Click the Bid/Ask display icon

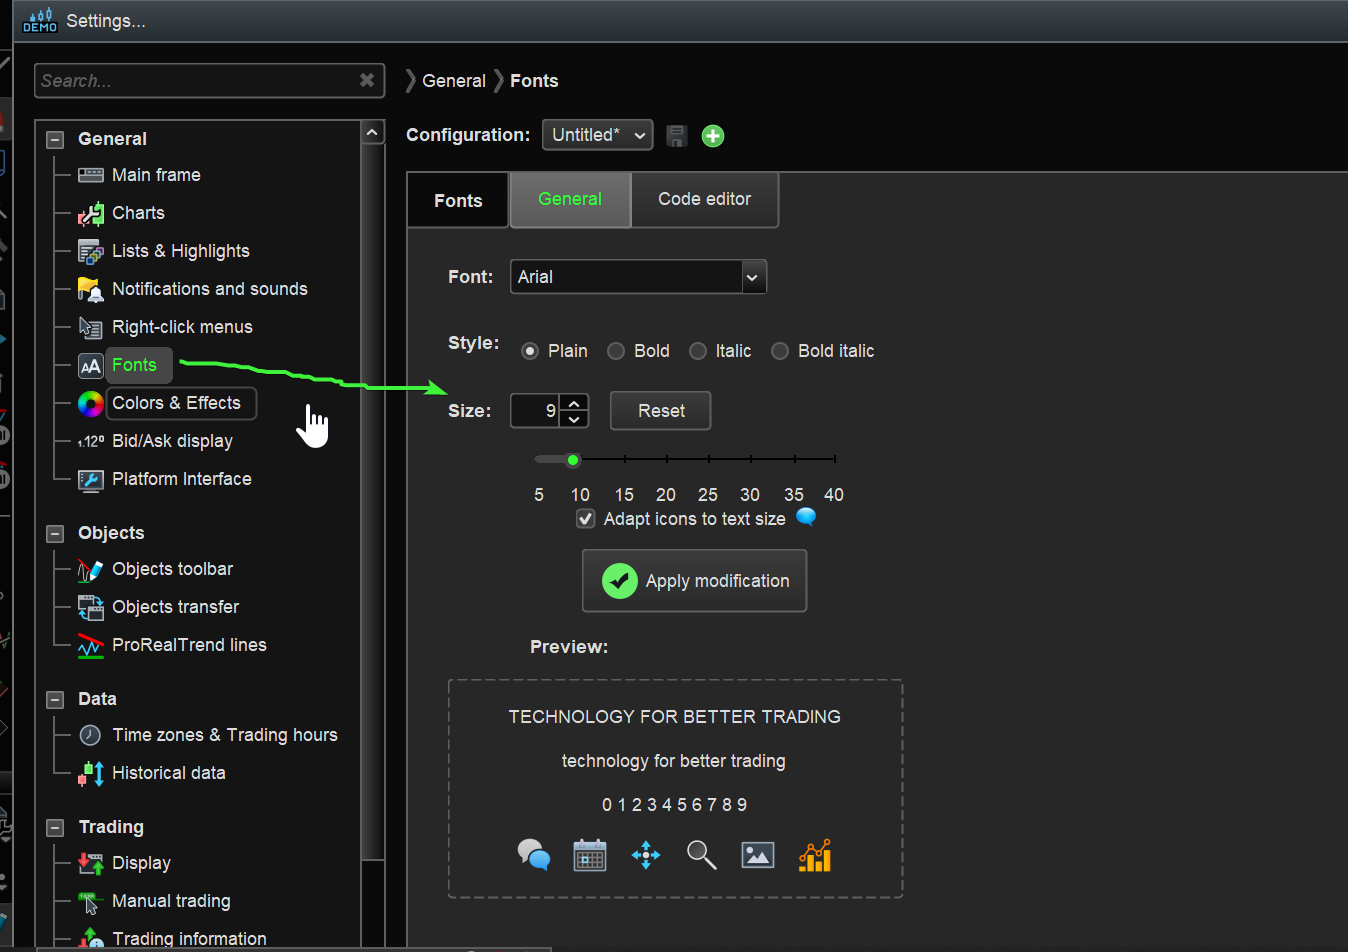click(91, 441)
